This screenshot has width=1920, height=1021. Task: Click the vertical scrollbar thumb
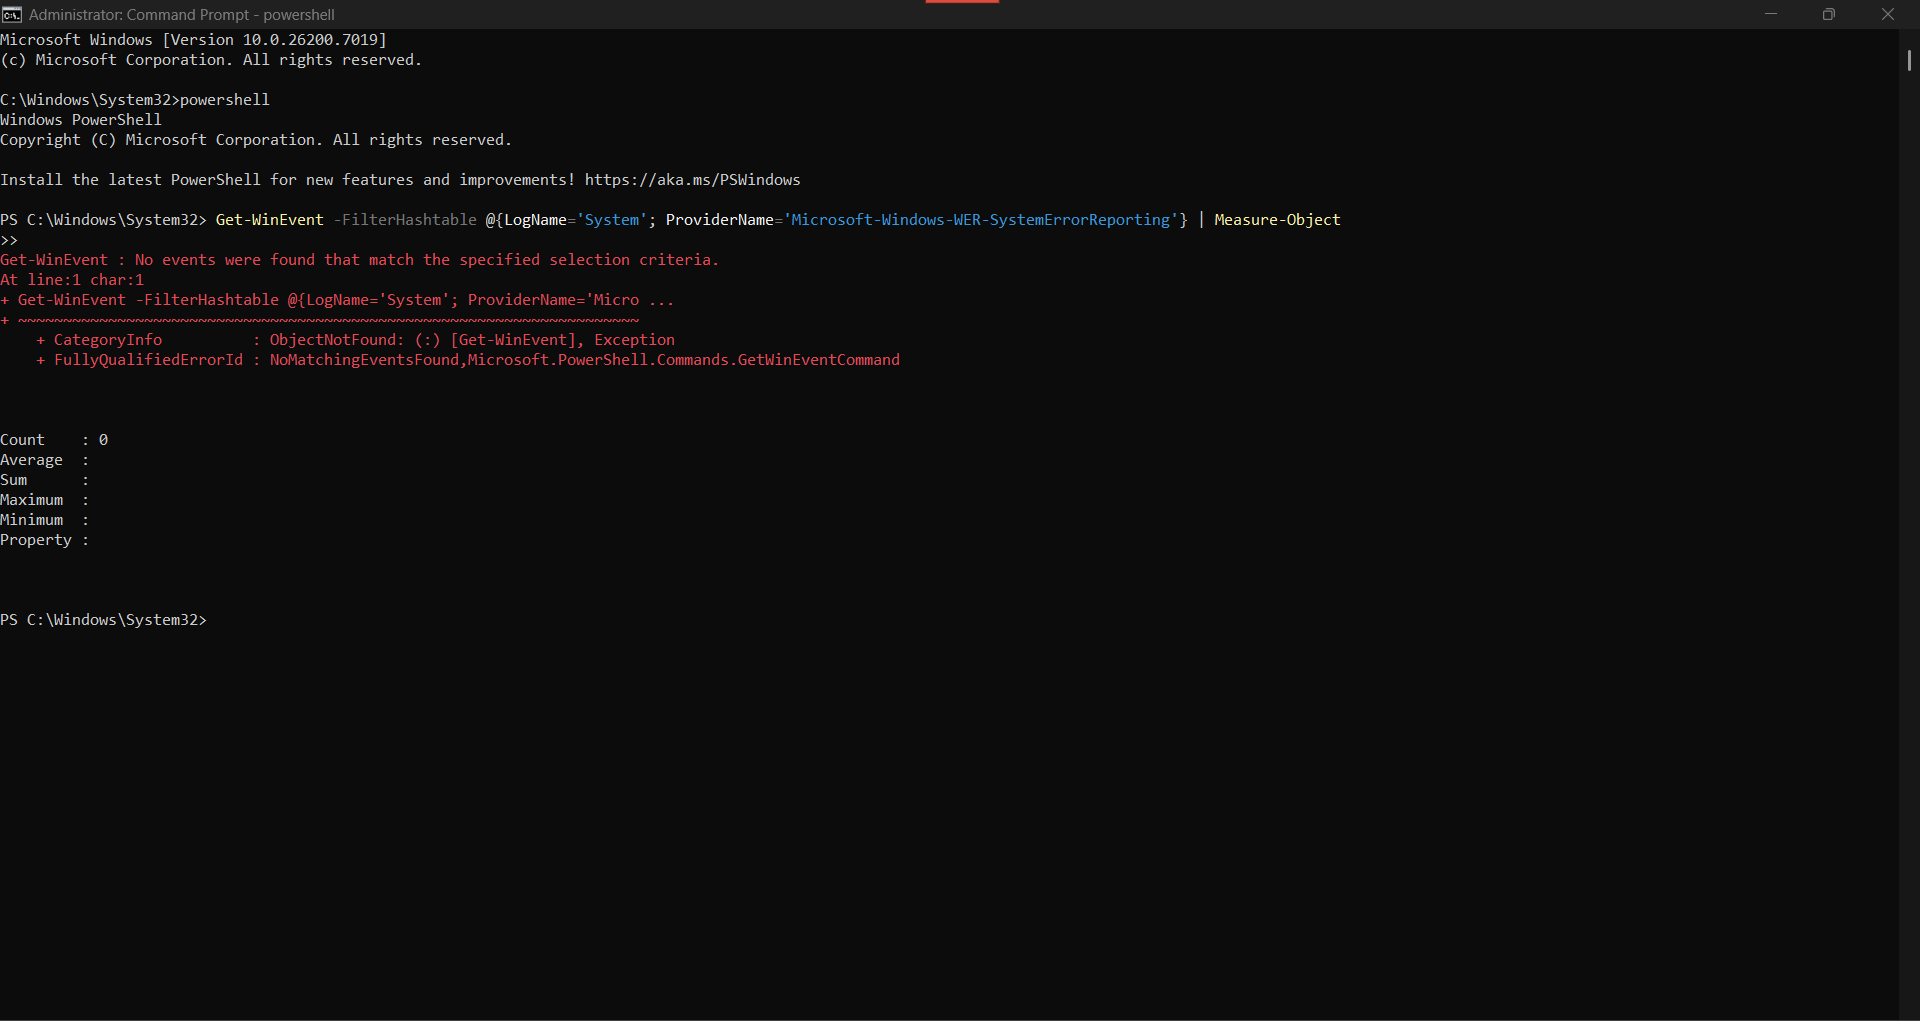point(1909,60)
